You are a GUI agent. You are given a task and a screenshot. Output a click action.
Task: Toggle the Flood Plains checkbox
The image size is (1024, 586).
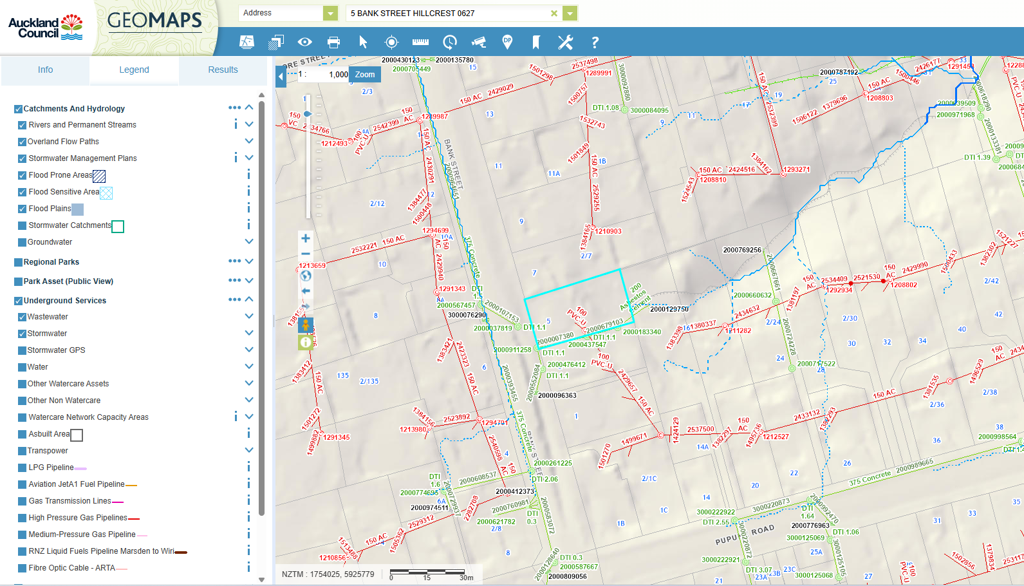22,209
